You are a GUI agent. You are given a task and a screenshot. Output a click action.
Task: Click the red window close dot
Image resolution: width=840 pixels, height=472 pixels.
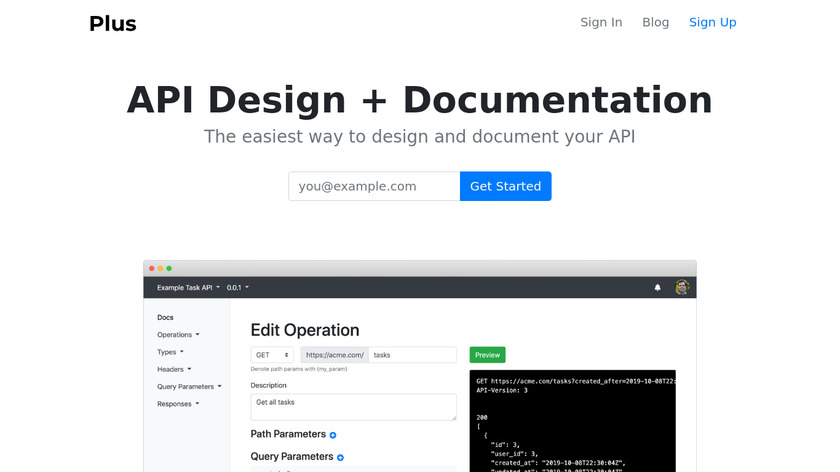tap(152, 268)
